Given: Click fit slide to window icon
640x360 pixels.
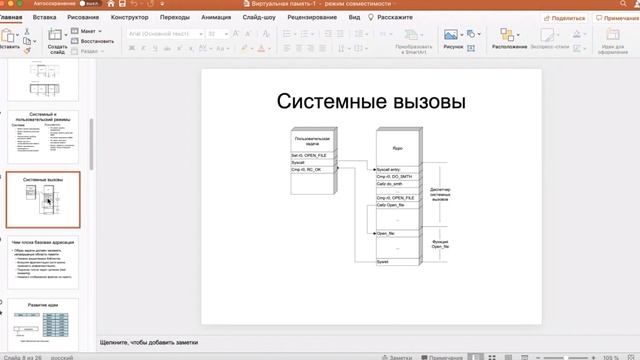Looking at the screenshot, I should 631,358.
